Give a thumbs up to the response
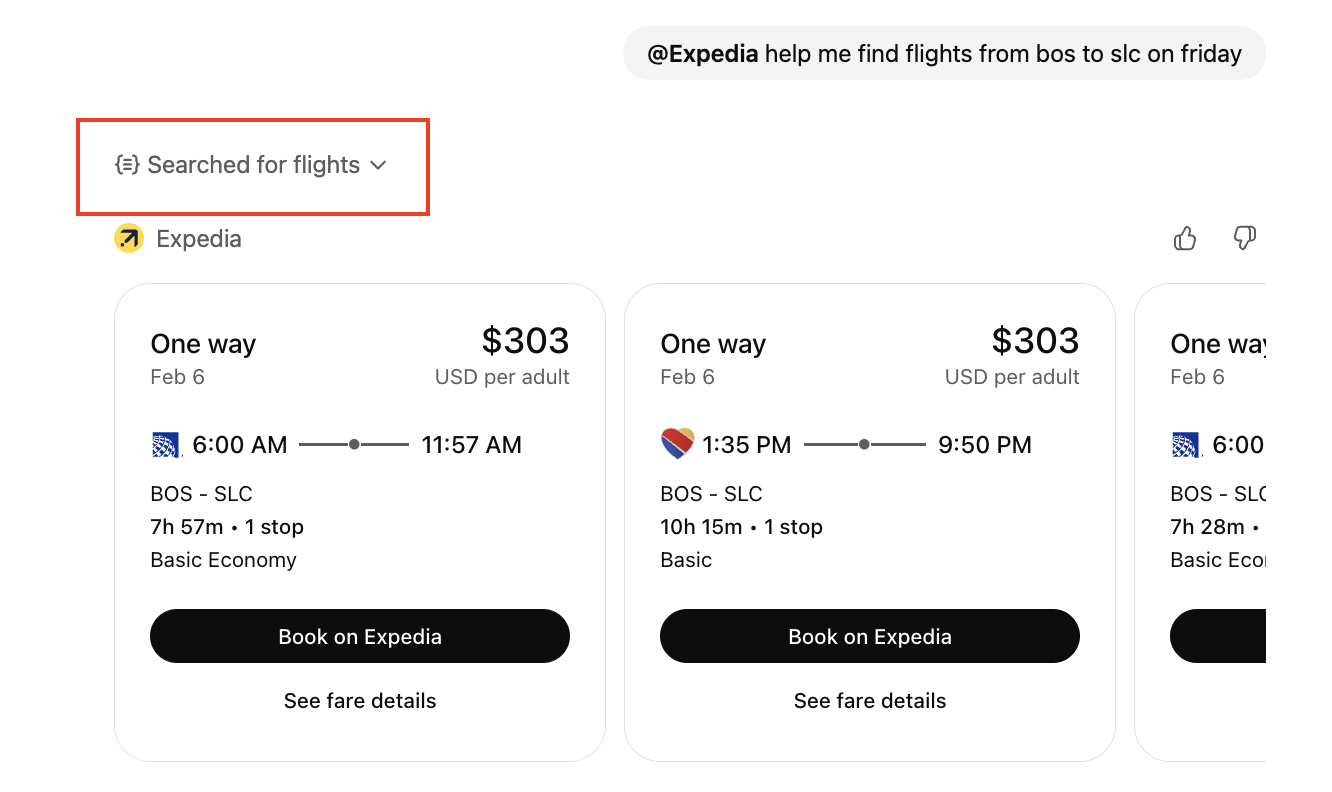The width and height of the screenshot is (1332, 792). tap(1185, 238)
